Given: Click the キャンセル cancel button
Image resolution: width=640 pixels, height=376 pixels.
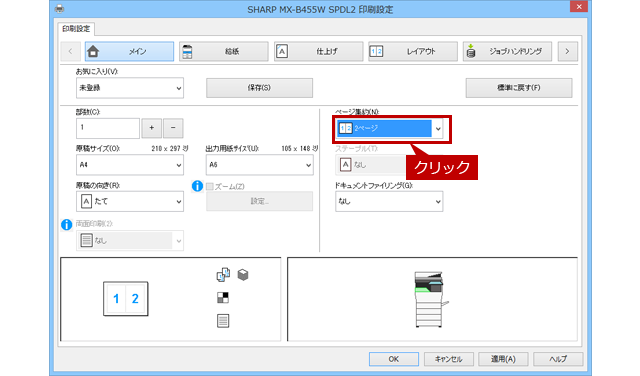Looking at the screenshot, I should 449,359.
